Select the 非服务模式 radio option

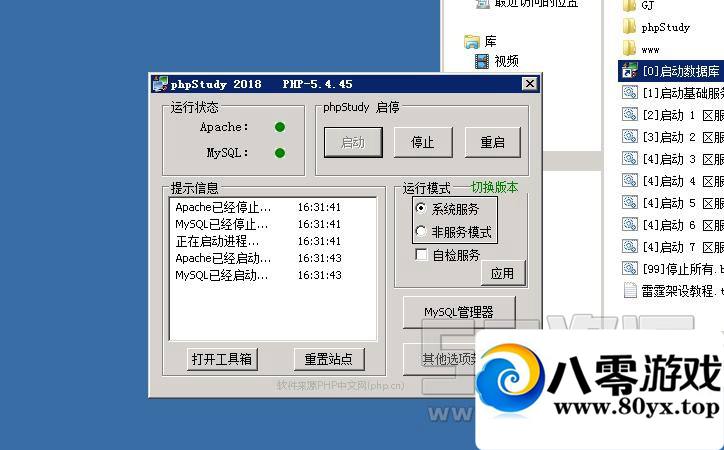(453, 232)
